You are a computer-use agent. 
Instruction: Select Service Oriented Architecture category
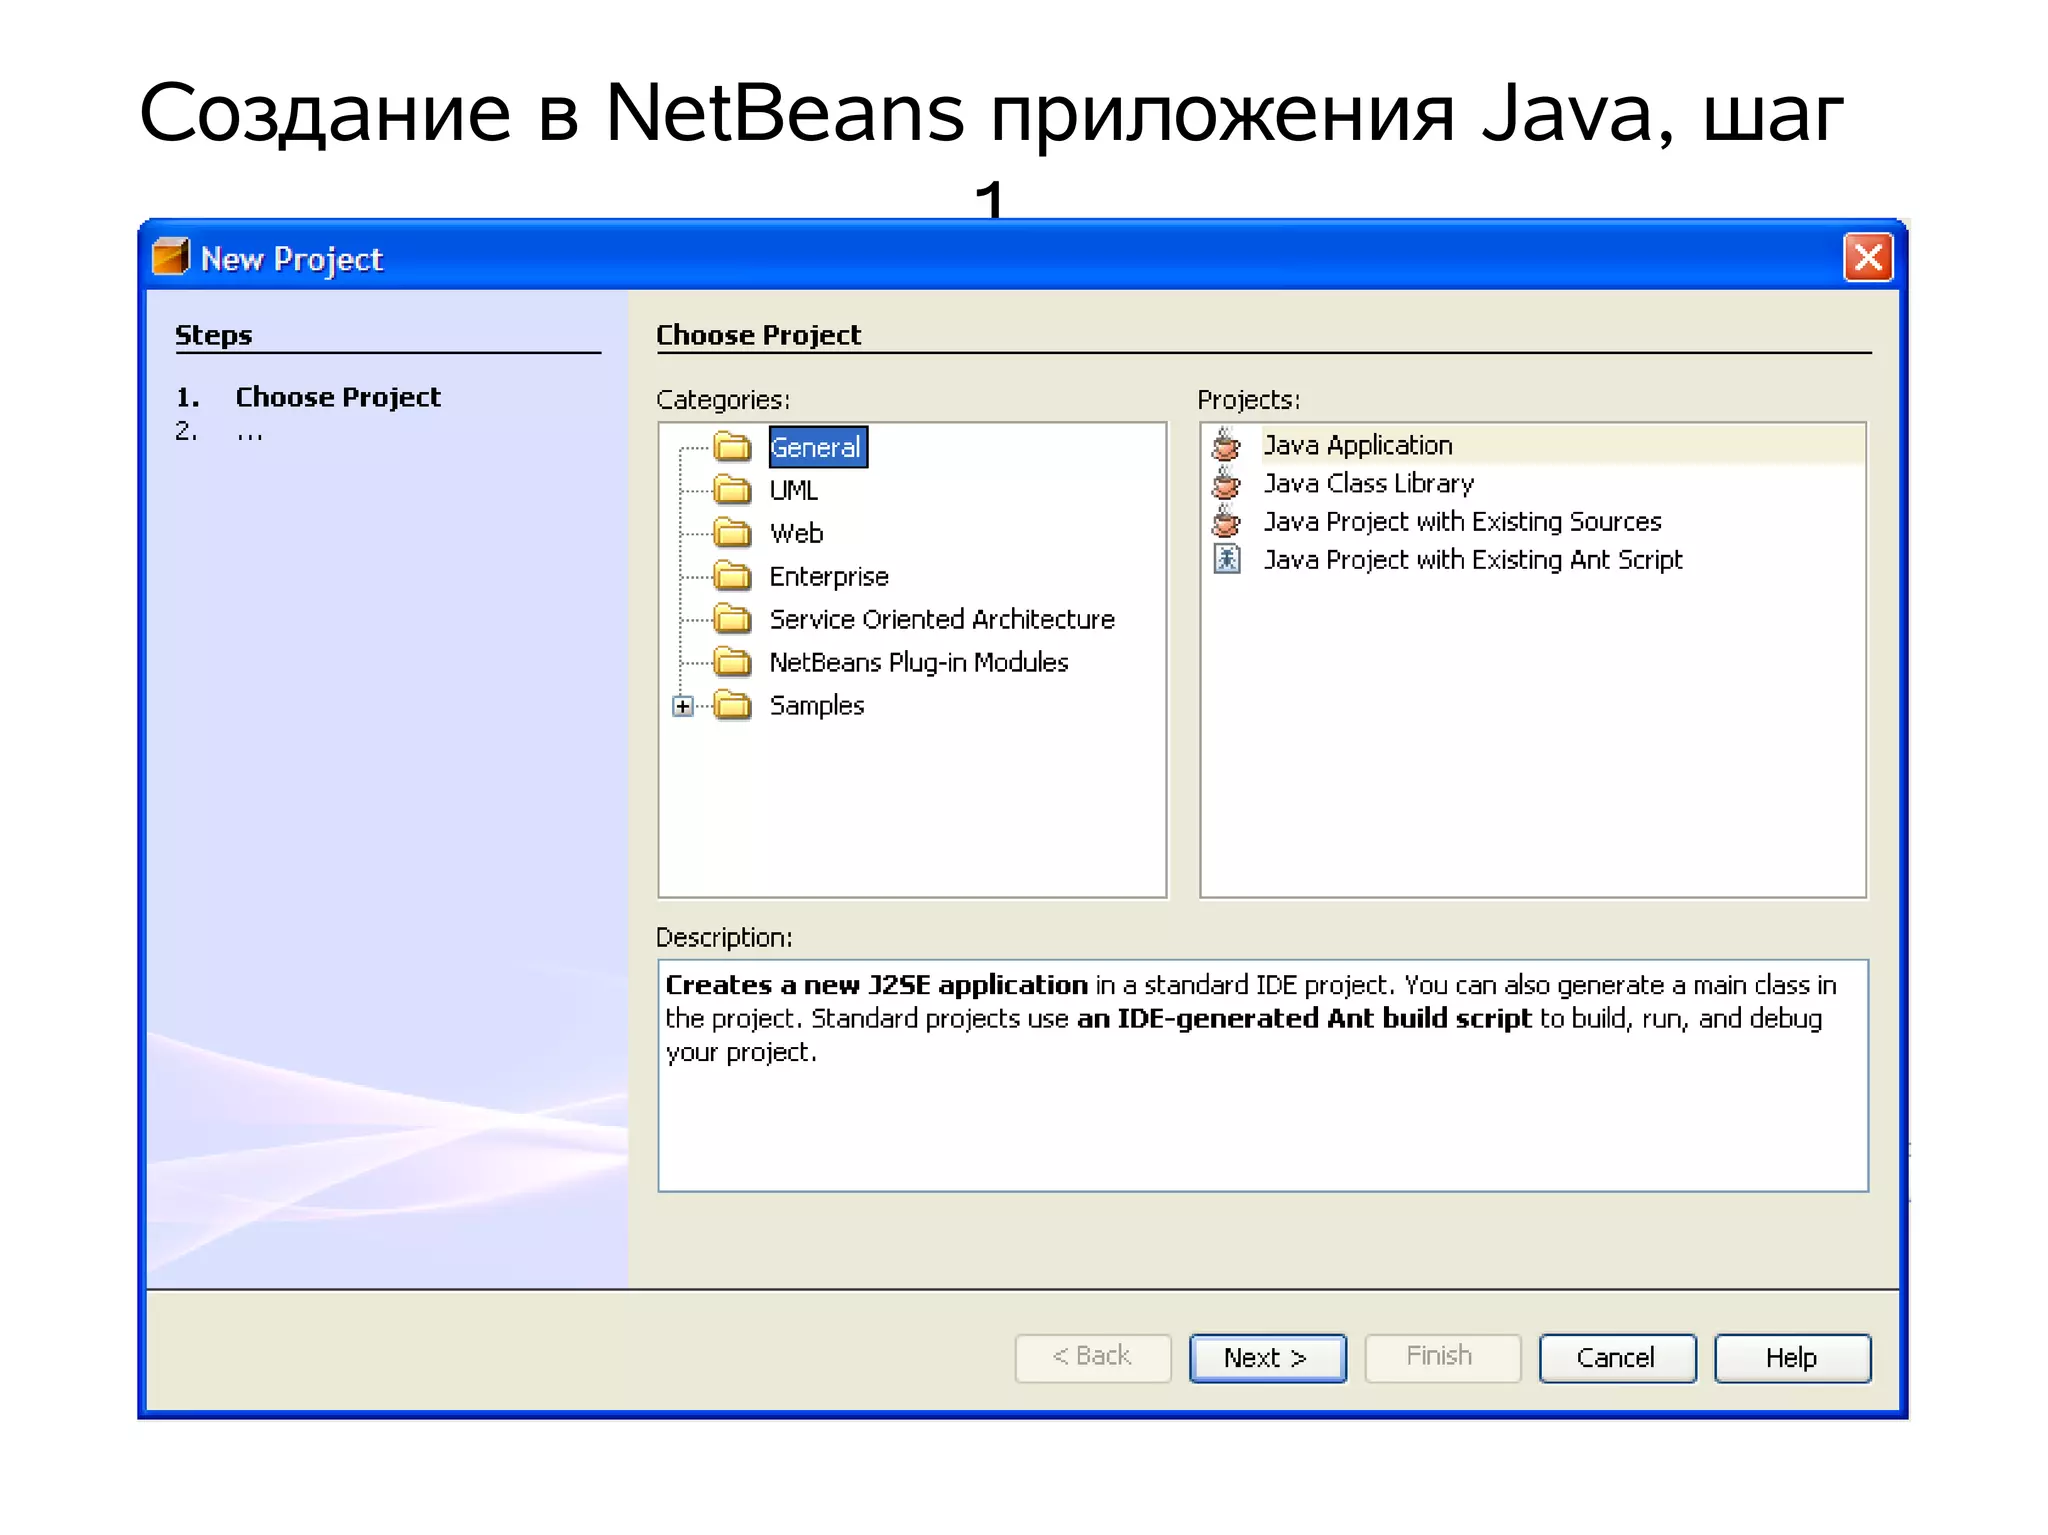coord(942,619)
